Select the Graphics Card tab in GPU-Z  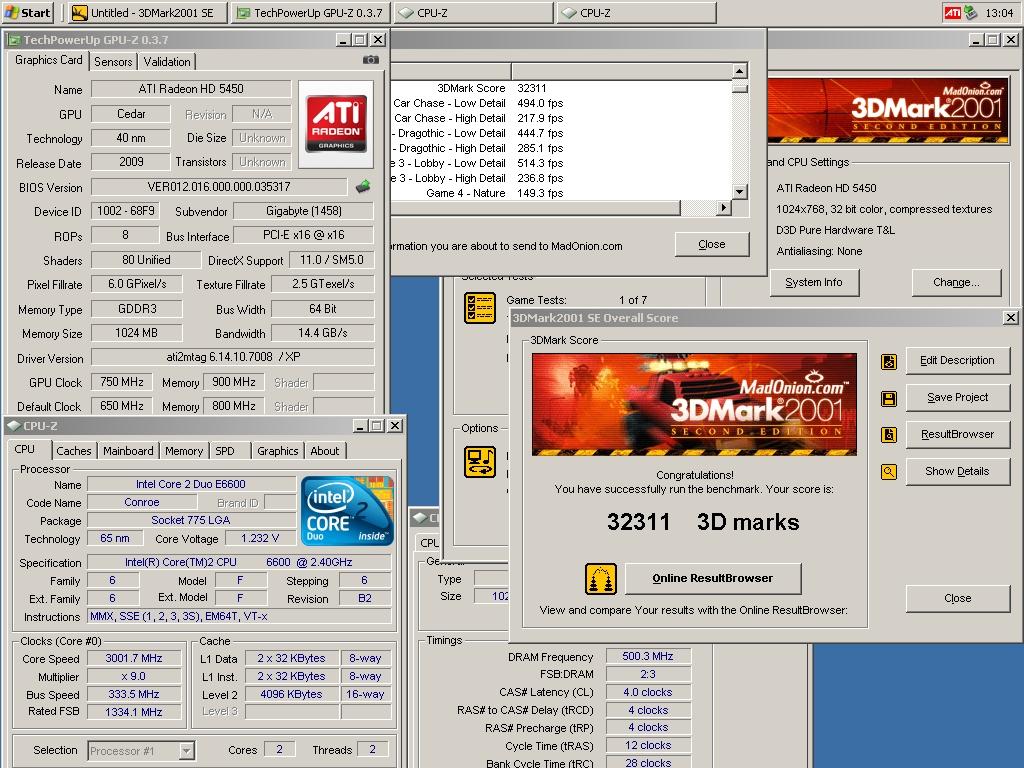pos(48,60)
